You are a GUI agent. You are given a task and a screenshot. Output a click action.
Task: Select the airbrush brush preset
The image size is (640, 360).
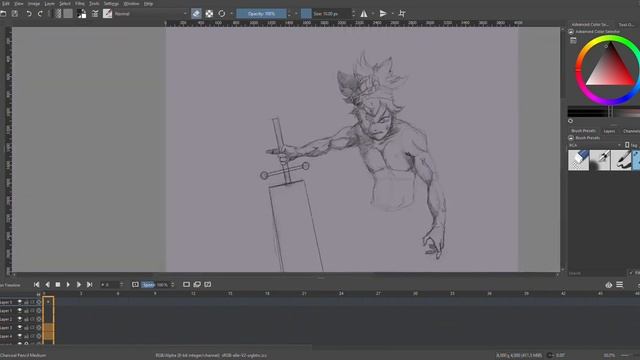coord(600,160)
